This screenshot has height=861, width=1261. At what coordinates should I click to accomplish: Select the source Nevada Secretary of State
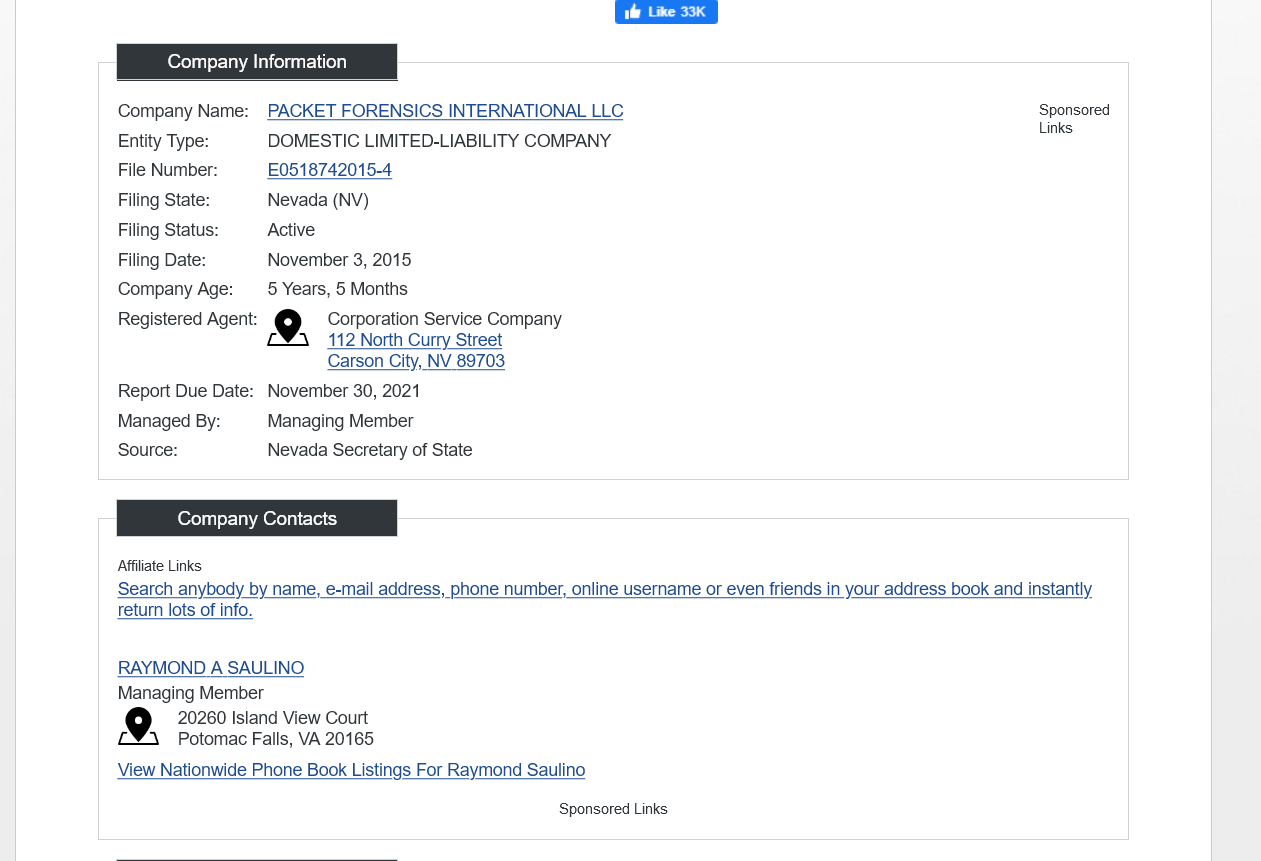point(370,450)
